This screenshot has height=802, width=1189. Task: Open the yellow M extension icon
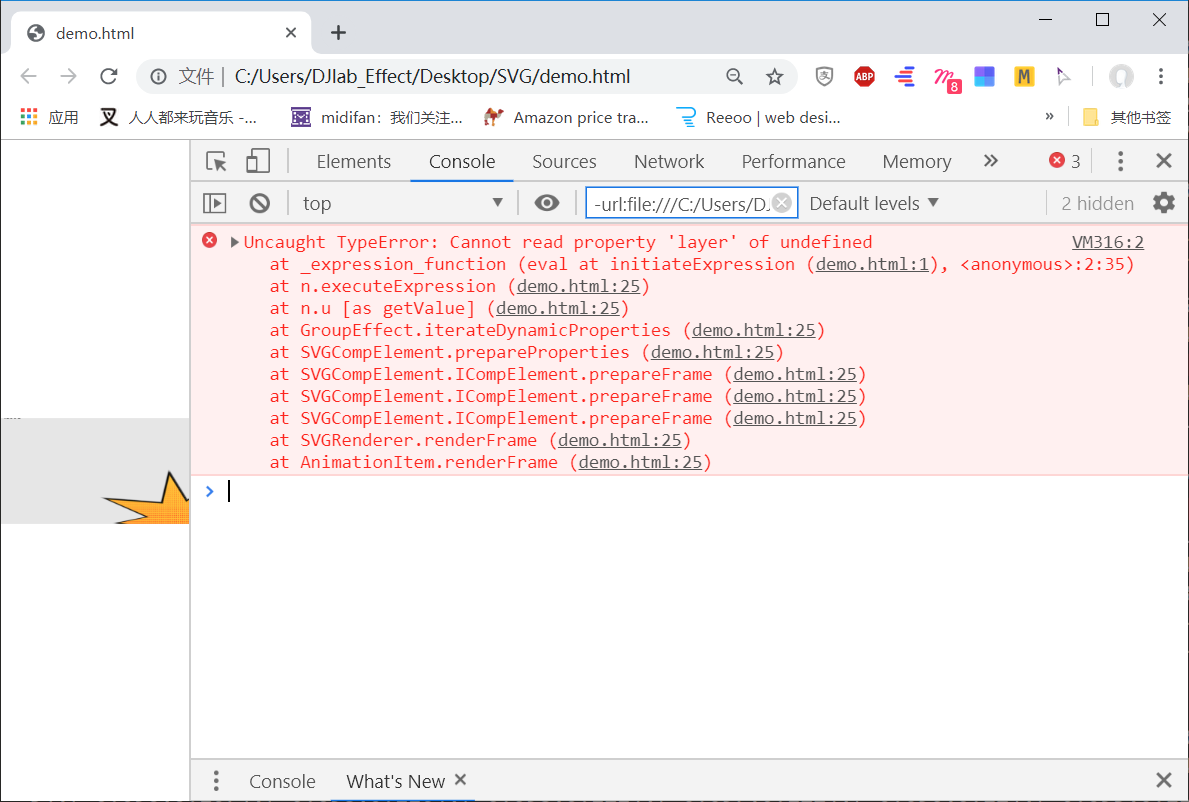coord(1024,77)
